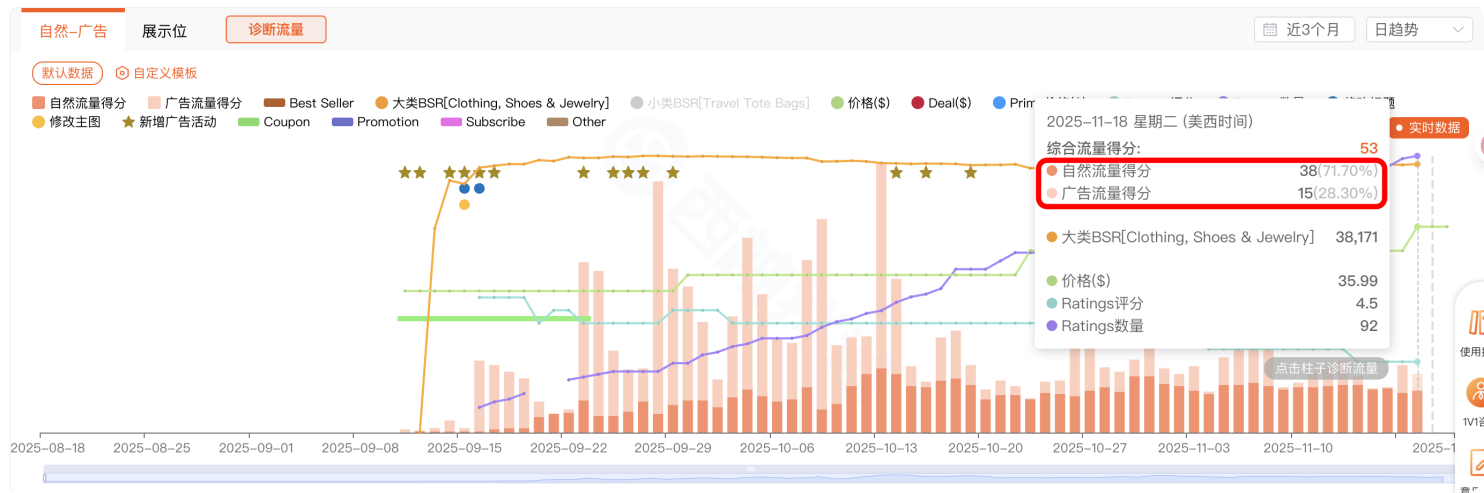The image size is (1484, 493).
Task: Toggle the 自然流量得分 legend series
Action: pyautogui.click(x=79, y=103)
